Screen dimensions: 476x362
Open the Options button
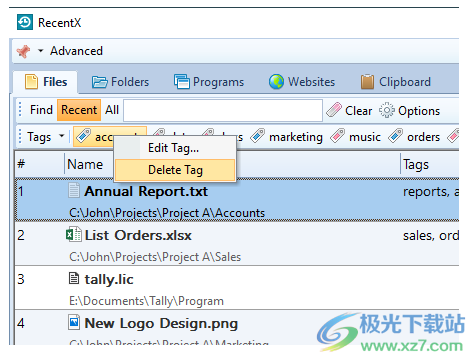click(x=409, y=110)
